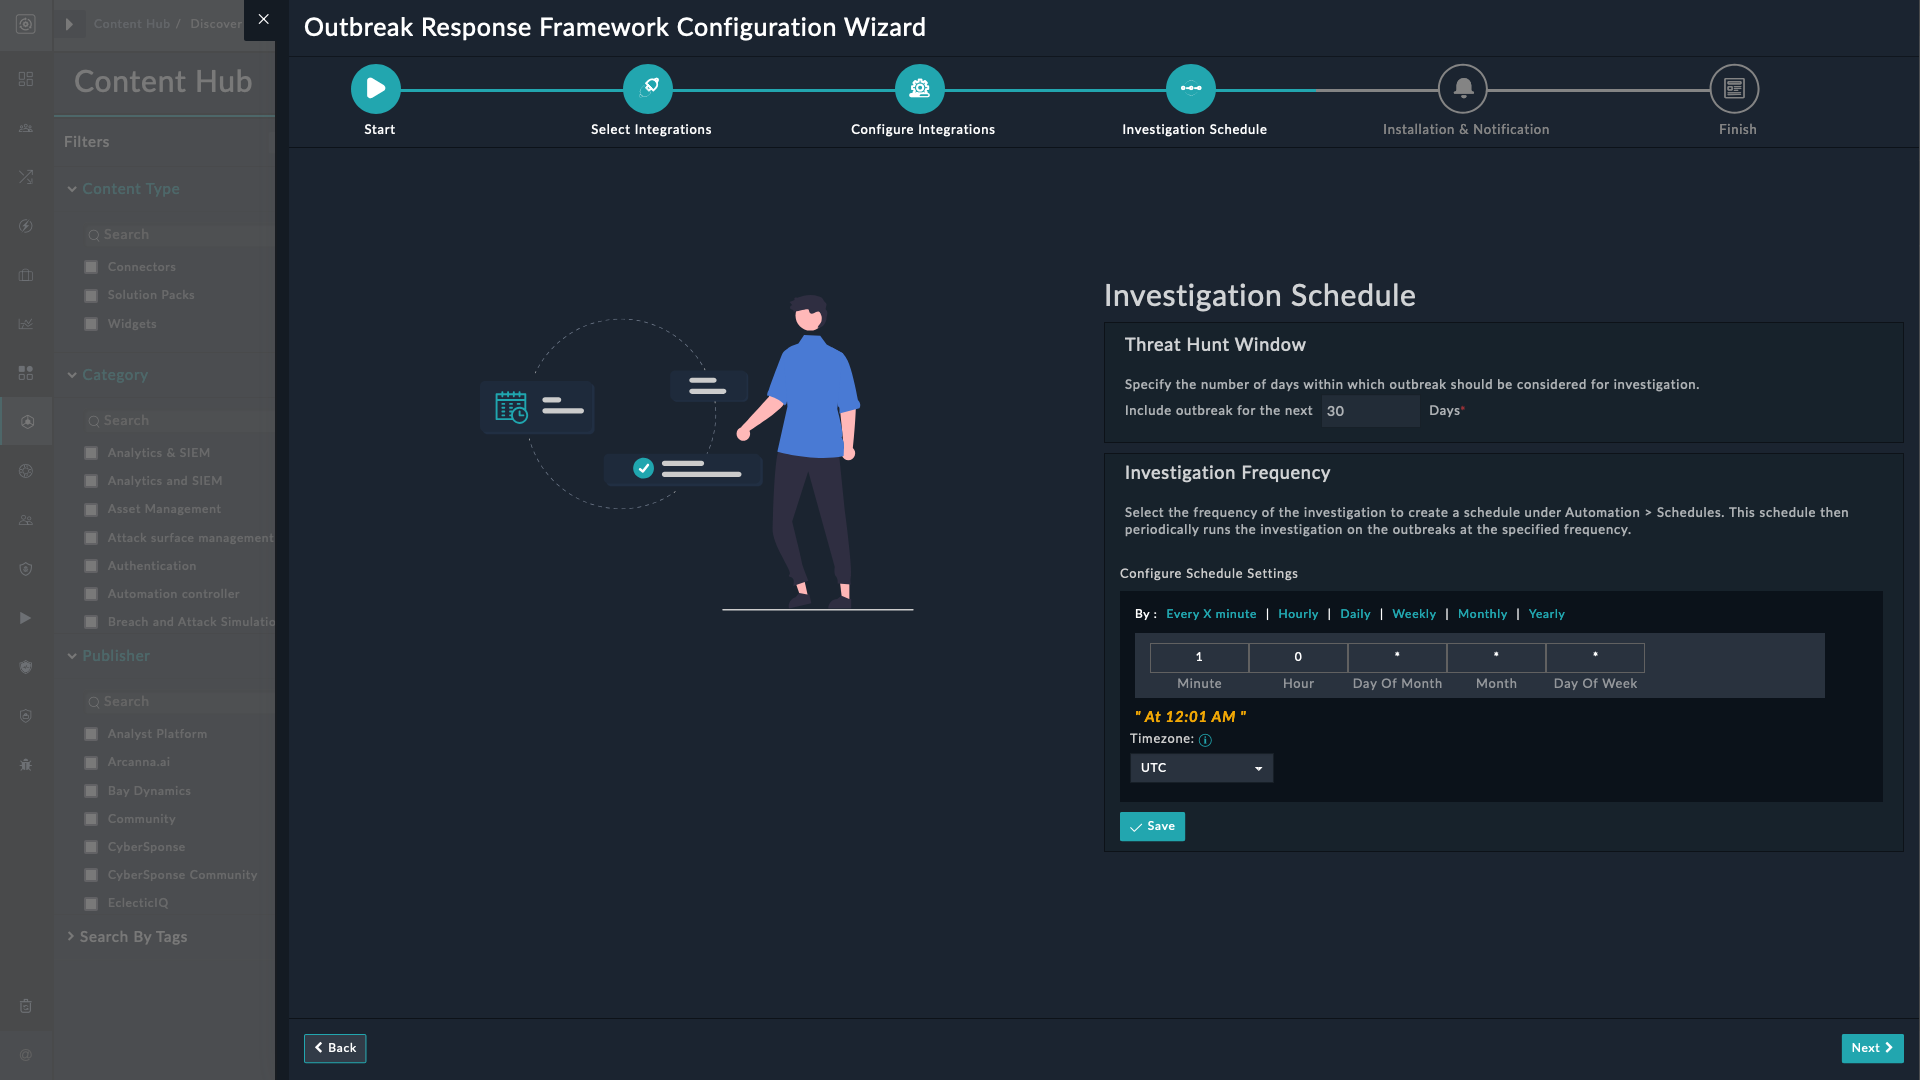Close the configuration wizard with X
The width and height of the screenshot is (1920, 1080).
click(264, 19)
